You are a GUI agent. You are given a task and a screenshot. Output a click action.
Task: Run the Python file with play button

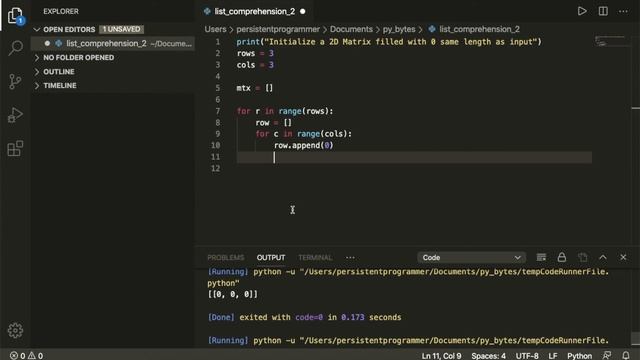[582, 11]
